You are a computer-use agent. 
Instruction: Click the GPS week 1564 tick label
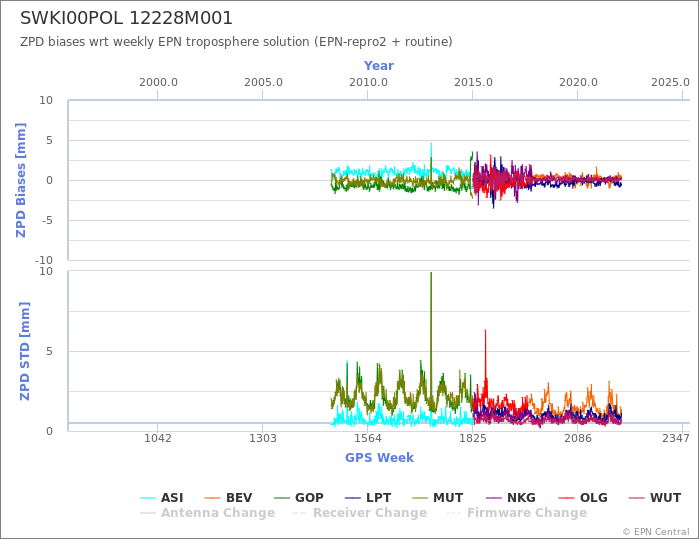tap(368, 438)
